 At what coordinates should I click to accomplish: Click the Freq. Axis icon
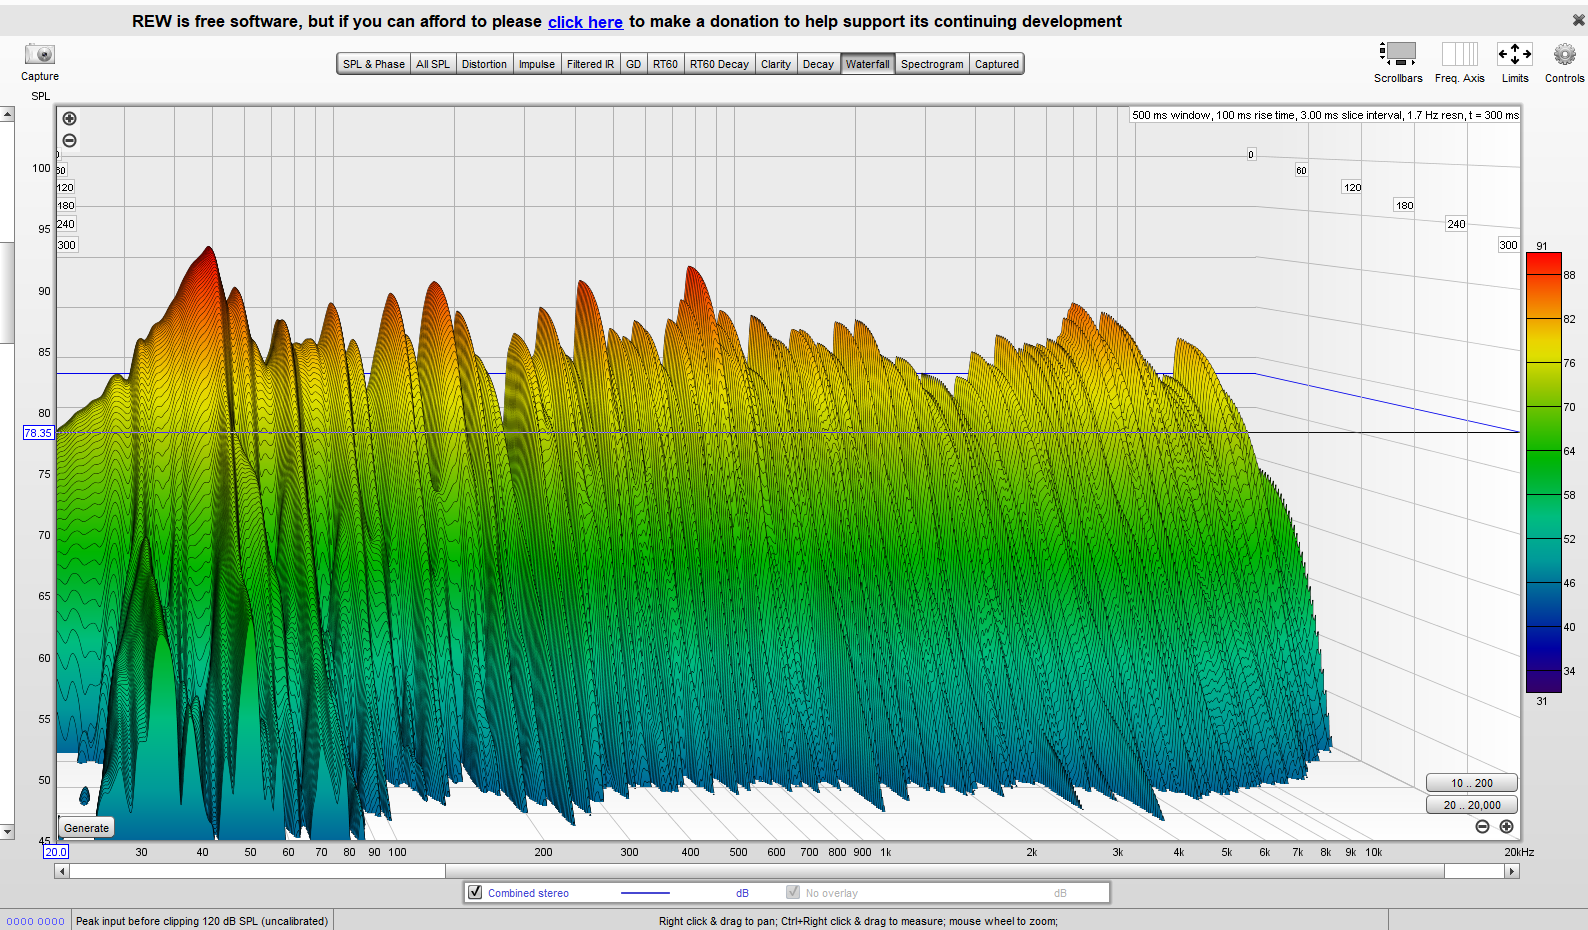pos(1459,54)
